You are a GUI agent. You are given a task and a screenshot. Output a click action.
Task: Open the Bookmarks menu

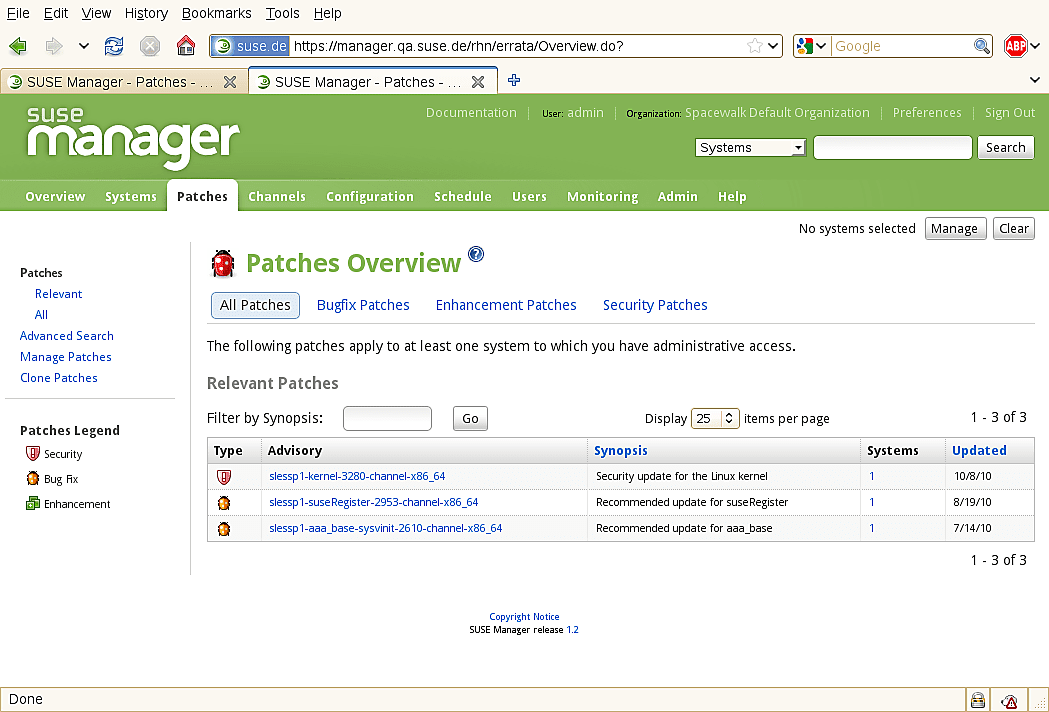tap(217, 13)
